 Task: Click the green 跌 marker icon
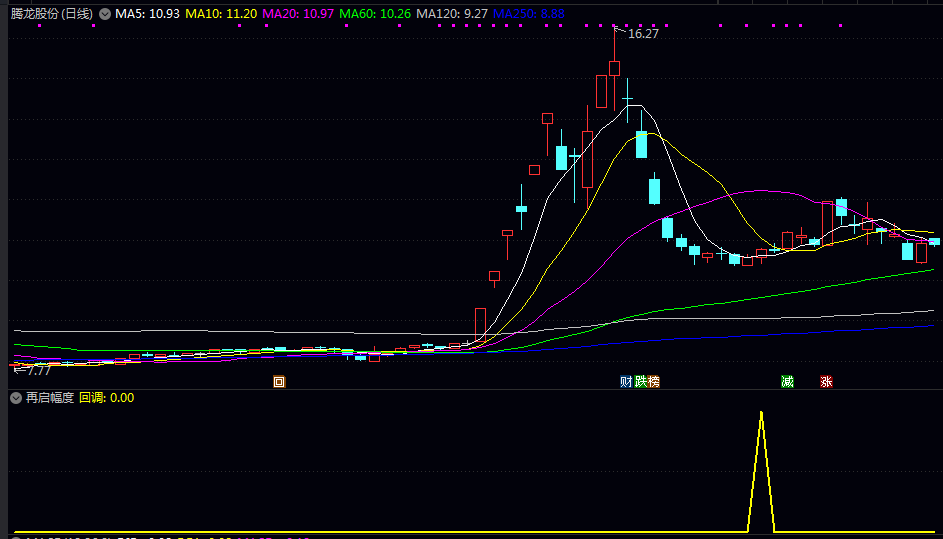coord(640,381)
